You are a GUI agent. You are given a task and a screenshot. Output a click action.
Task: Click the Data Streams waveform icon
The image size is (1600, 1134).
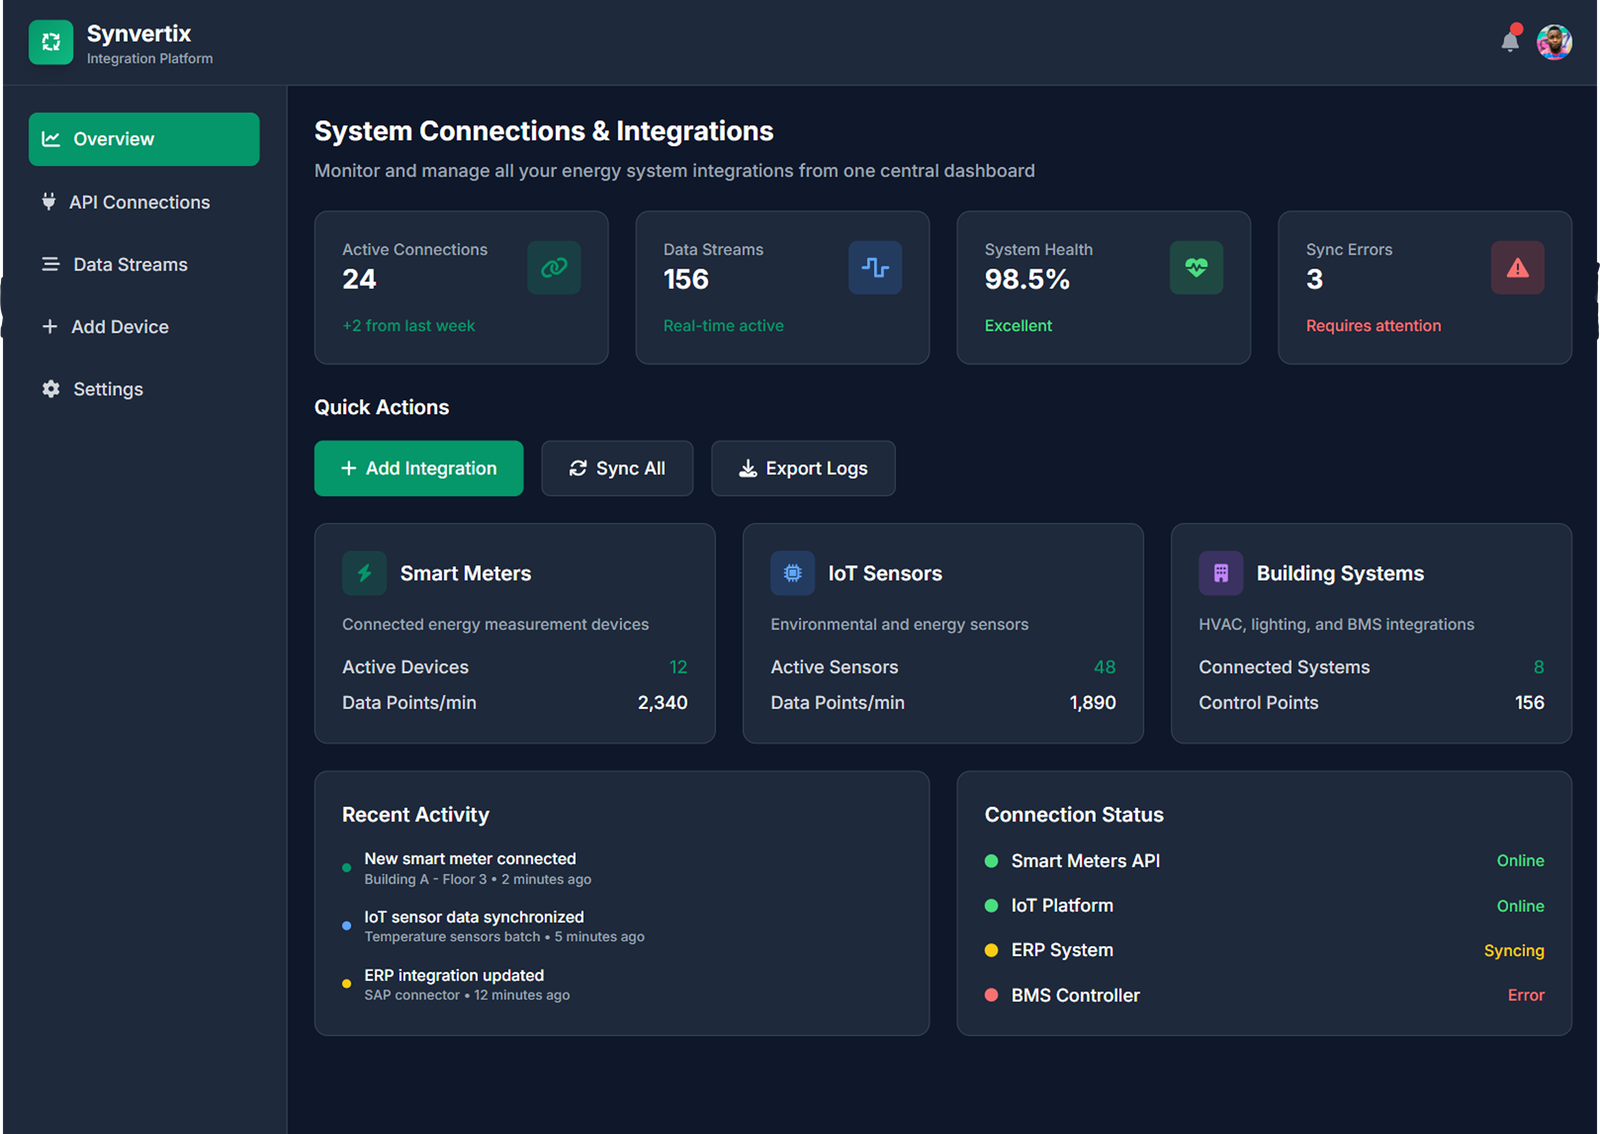[x=875, y=268]
